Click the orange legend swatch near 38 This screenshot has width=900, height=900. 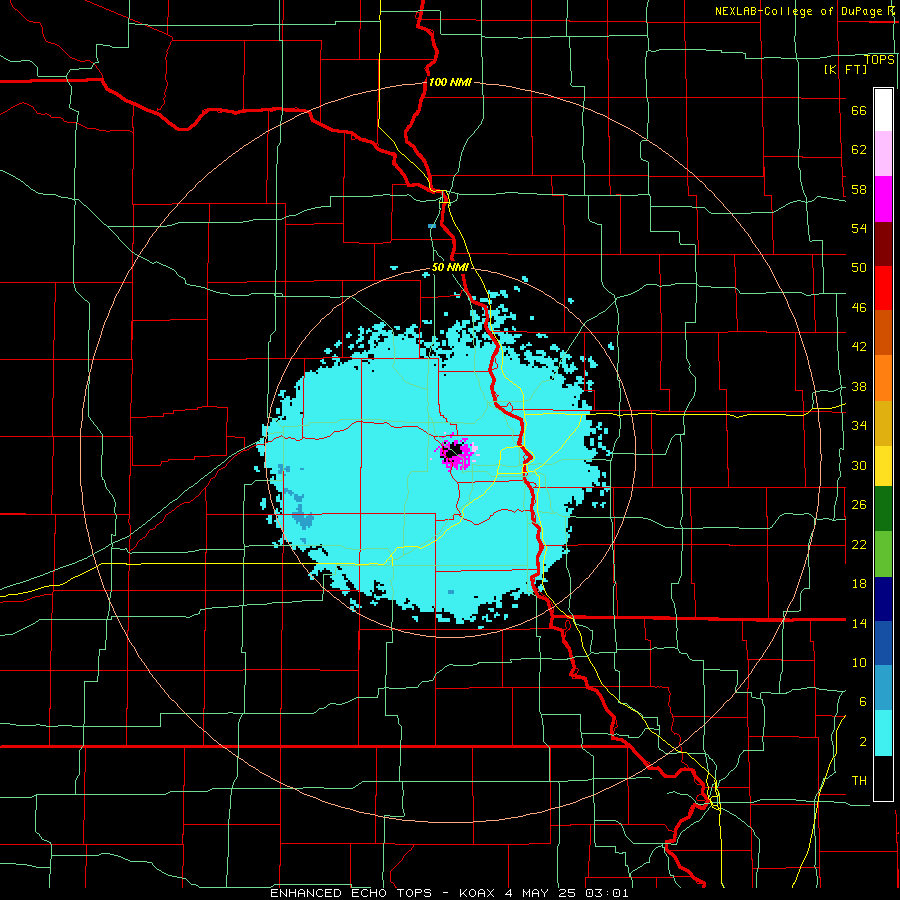[x=883, y=378]
